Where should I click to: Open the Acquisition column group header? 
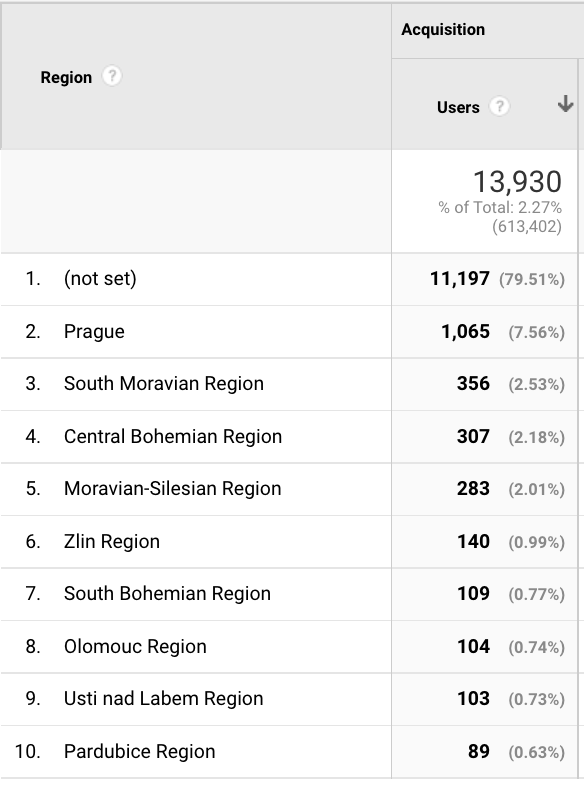click(x=443, y=30)
